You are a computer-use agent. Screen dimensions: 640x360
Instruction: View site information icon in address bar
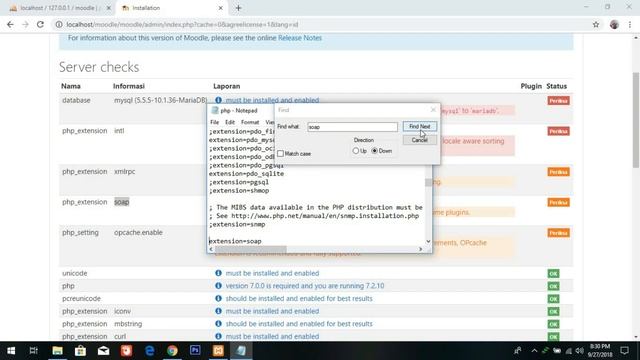tap(59, 24)
